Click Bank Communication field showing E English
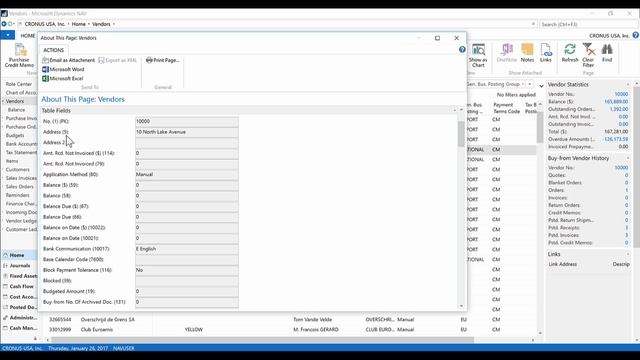This screenshot has width=640, height=360. pos(187,249)
